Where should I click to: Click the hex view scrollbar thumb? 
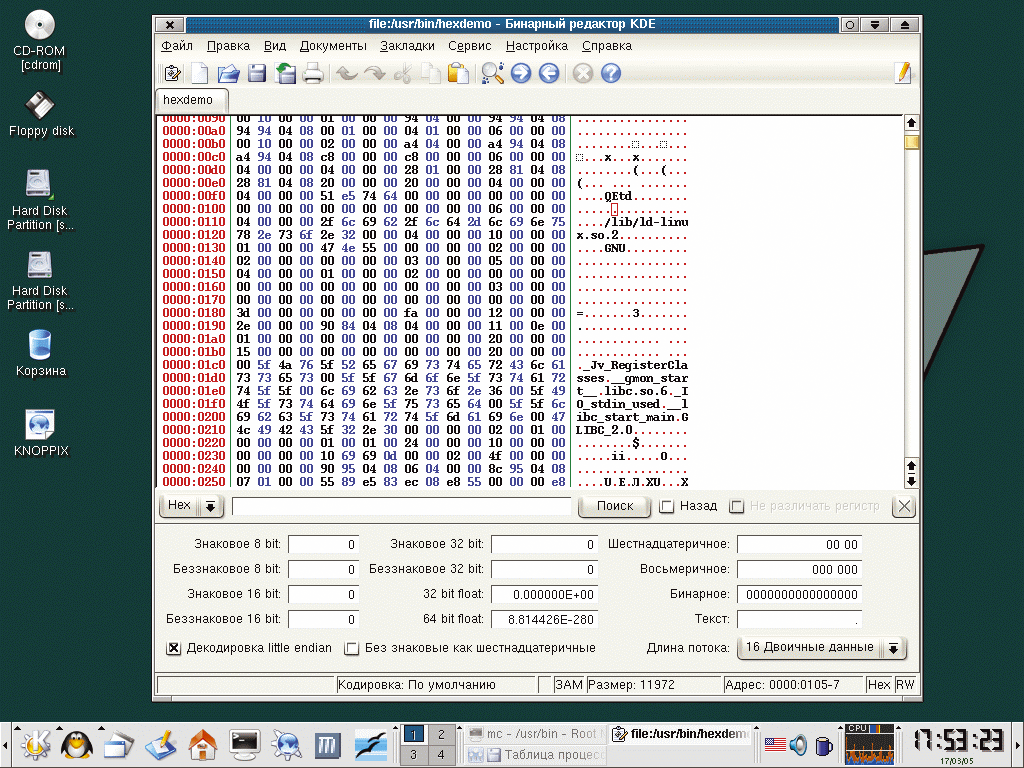911,142
